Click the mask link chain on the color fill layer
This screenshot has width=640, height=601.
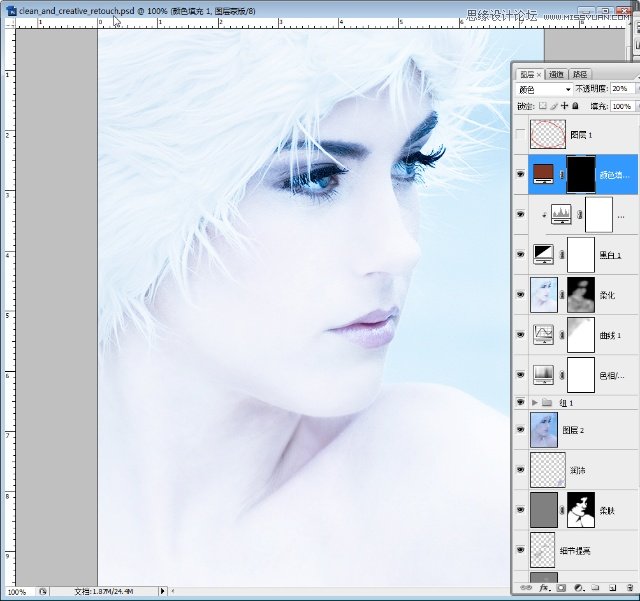[562, 174]
